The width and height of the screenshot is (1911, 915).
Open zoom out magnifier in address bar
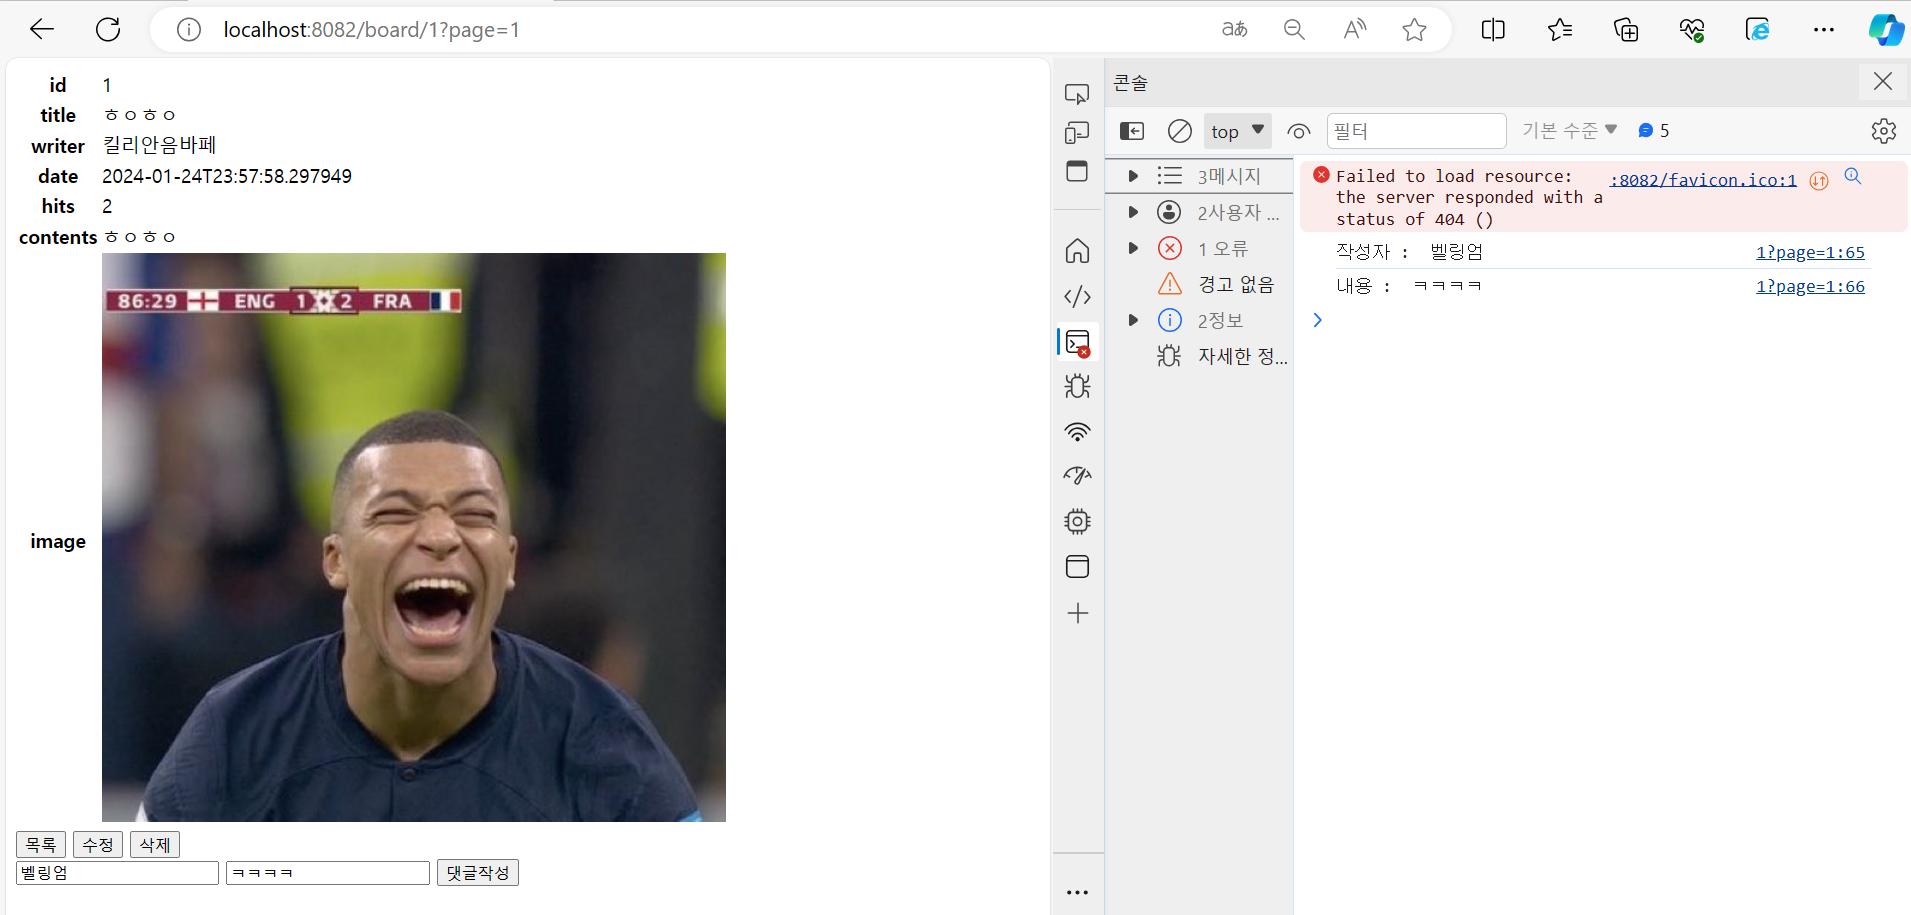point(1294,30)
